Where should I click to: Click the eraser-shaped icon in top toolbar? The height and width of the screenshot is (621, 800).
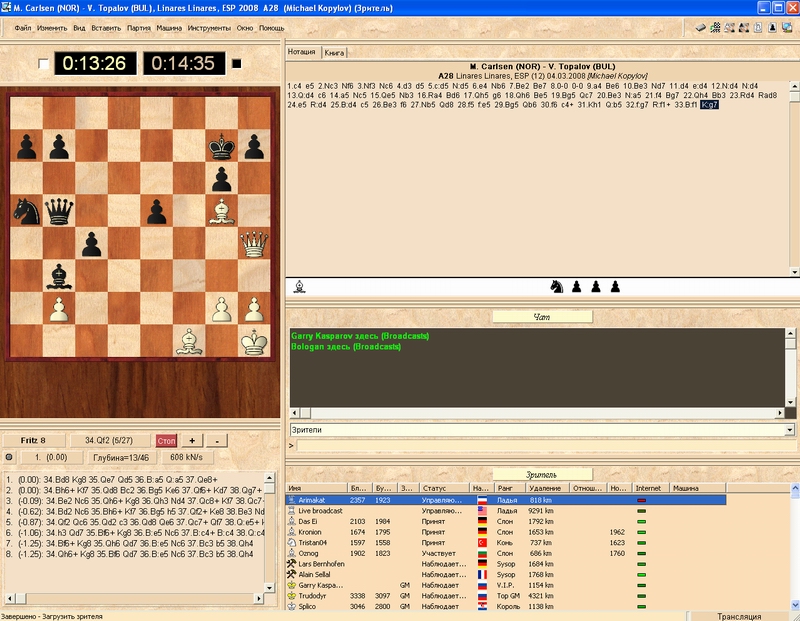point(701,28)
